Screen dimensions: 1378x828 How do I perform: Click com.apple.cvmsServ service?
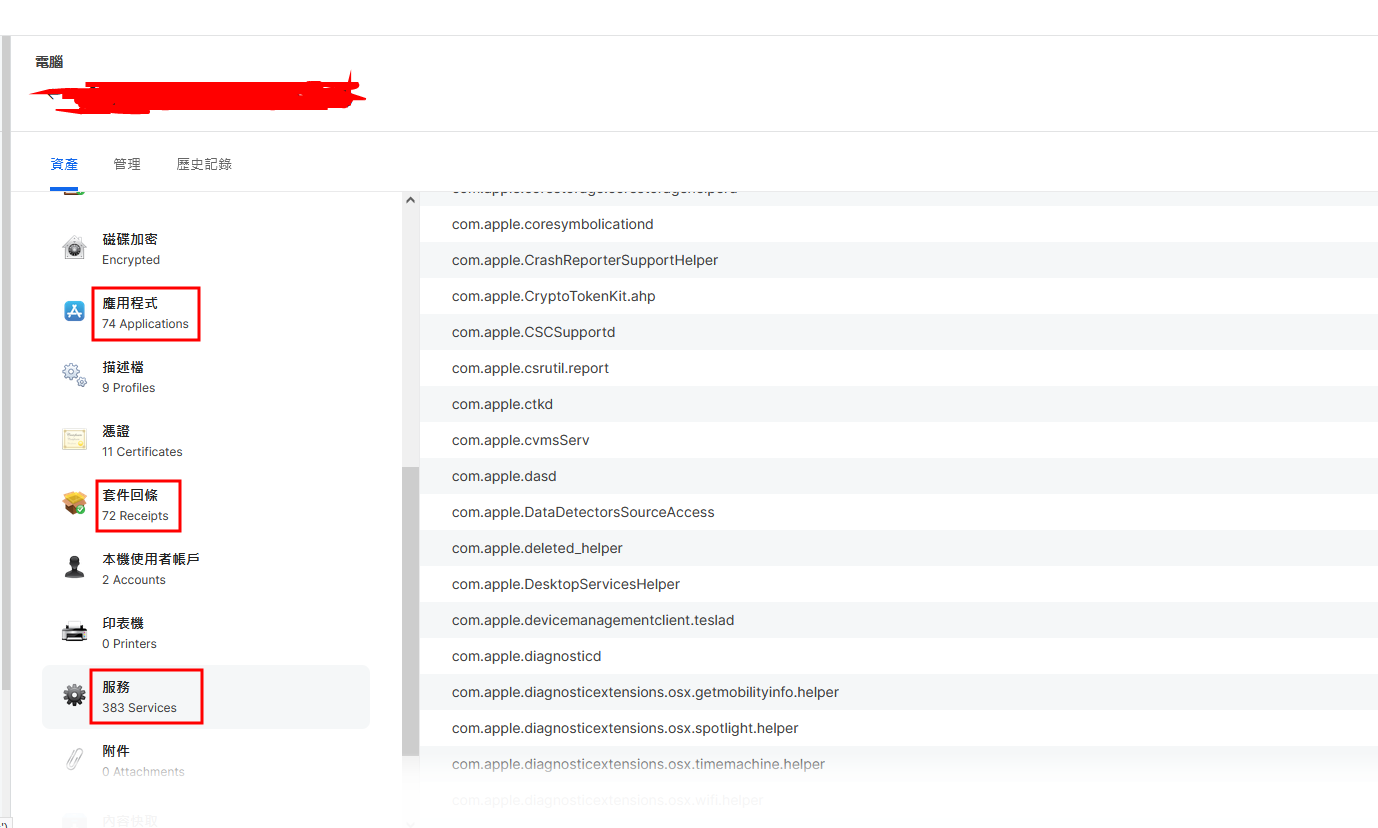(x=898, y=440)
